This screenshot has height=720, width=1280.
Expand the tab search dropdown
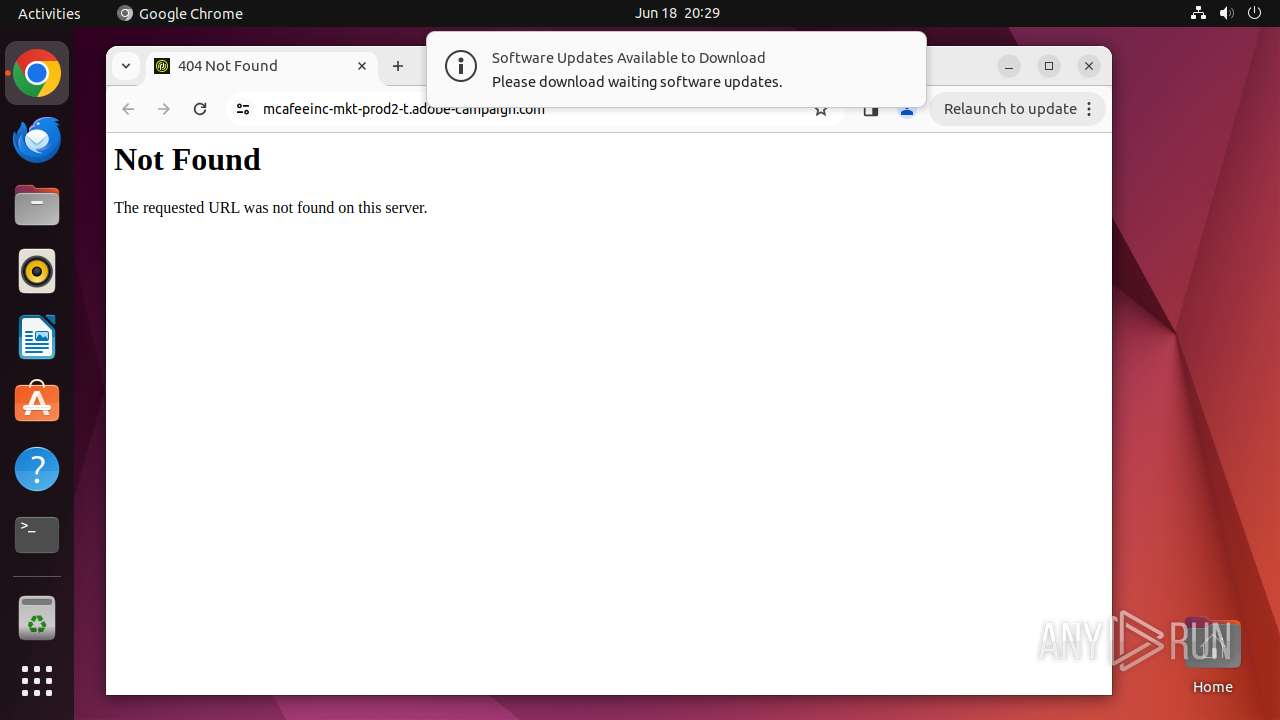(126, 66)
